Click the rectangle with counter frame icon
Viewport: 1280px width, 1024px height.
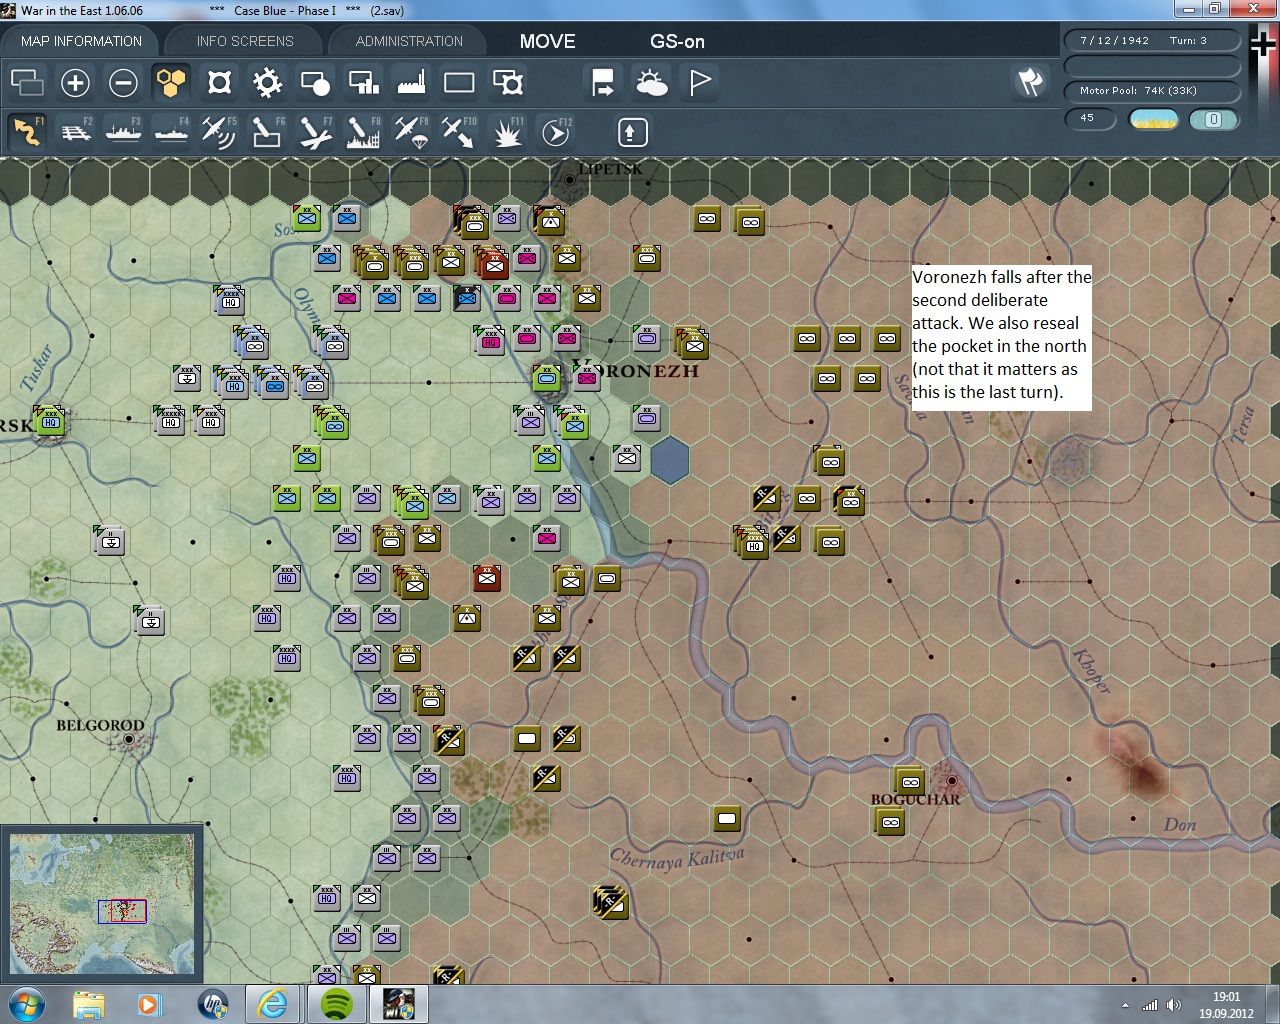(x=508, y=82)
